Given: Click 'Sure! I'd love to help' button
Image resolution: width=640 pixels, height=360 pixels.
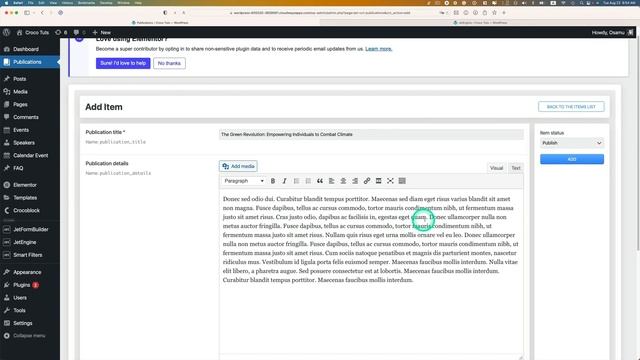Looking at the screenshot, I should (x=123, y=63).
